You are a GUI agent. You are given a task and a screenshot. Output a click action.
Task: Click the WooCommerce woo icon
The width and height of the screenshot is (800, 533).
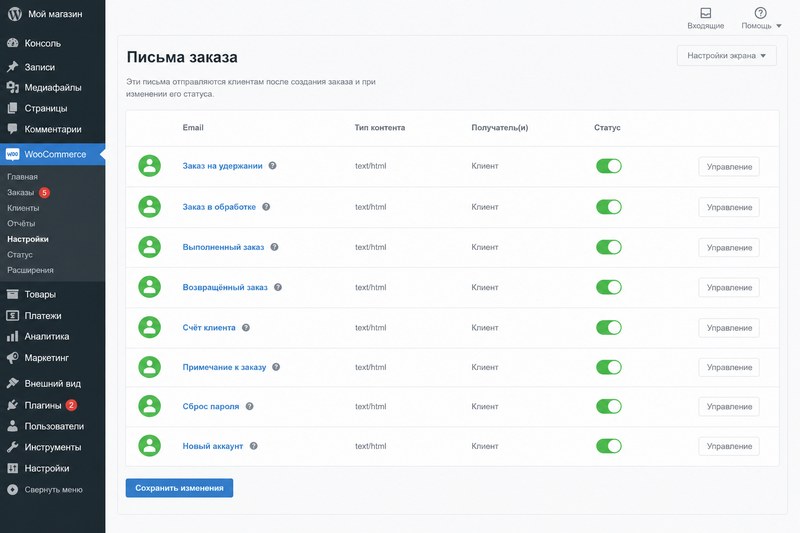point(13,154)
